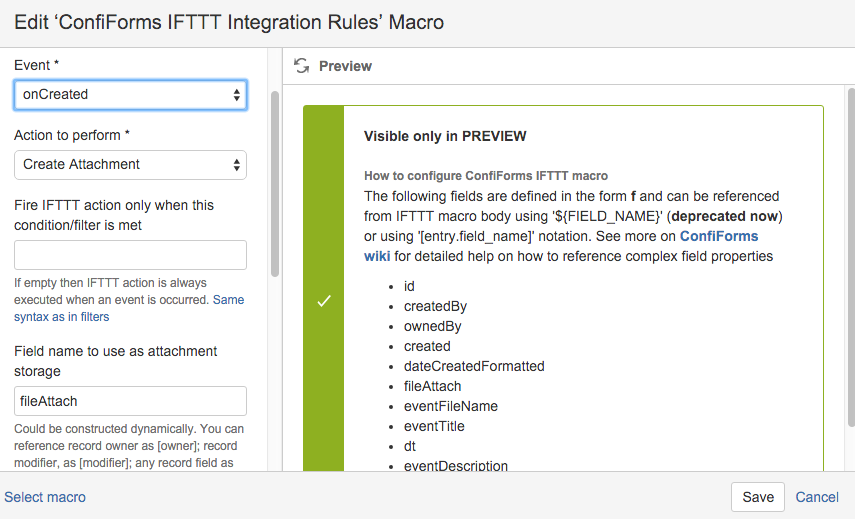Click the fileAttach storage field
Image resolution: width=855 pixels, height=519 pixels.
pos(130,401)
